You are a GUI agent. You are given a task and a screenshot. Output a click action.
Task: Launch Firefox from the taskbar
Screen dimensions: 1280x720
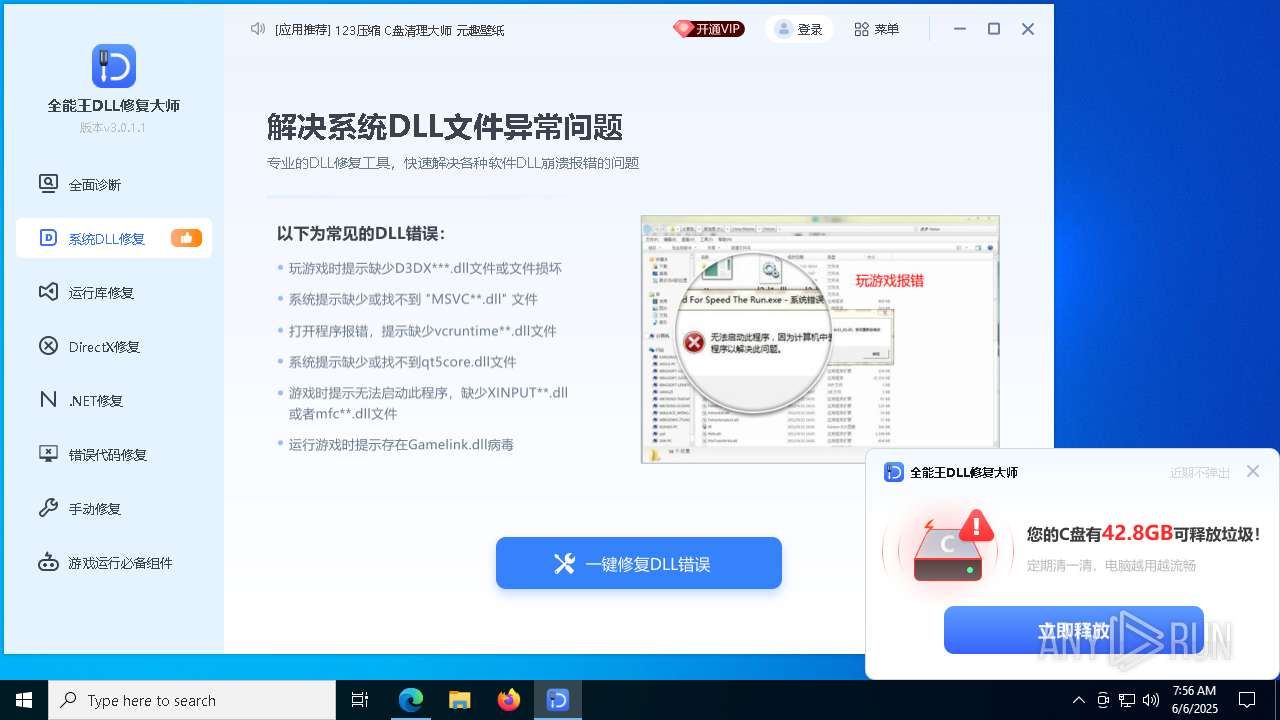pos(508,700)
